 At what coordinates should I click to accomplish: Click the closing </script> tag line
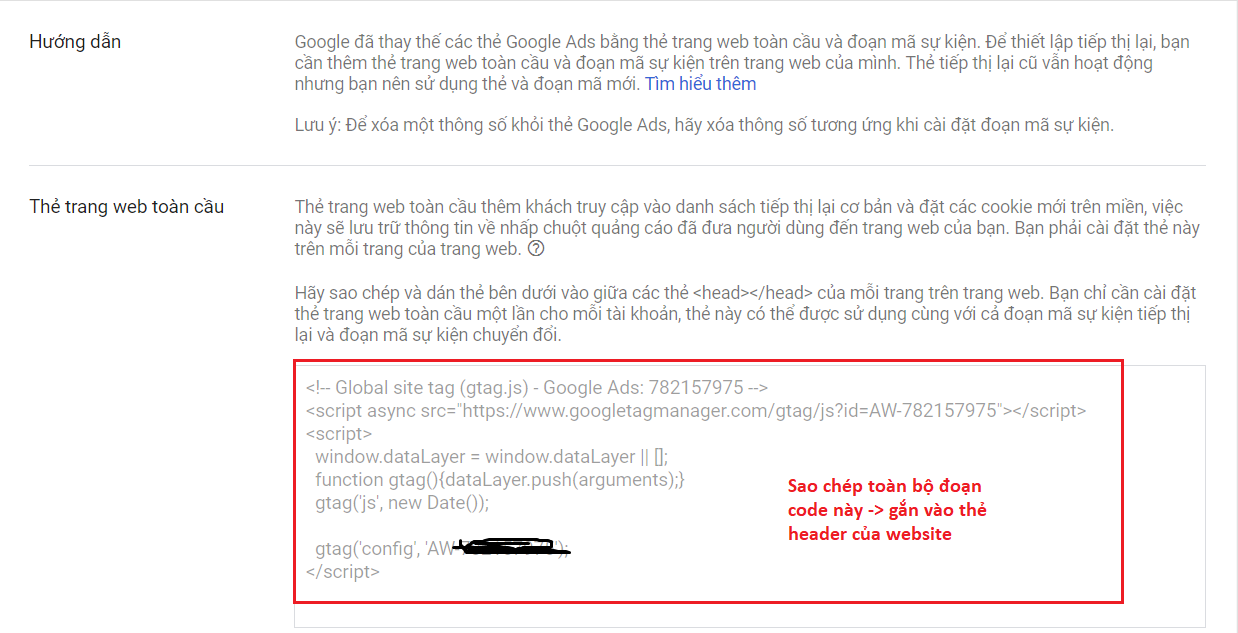pyautogui.click(x=343, y=572)
